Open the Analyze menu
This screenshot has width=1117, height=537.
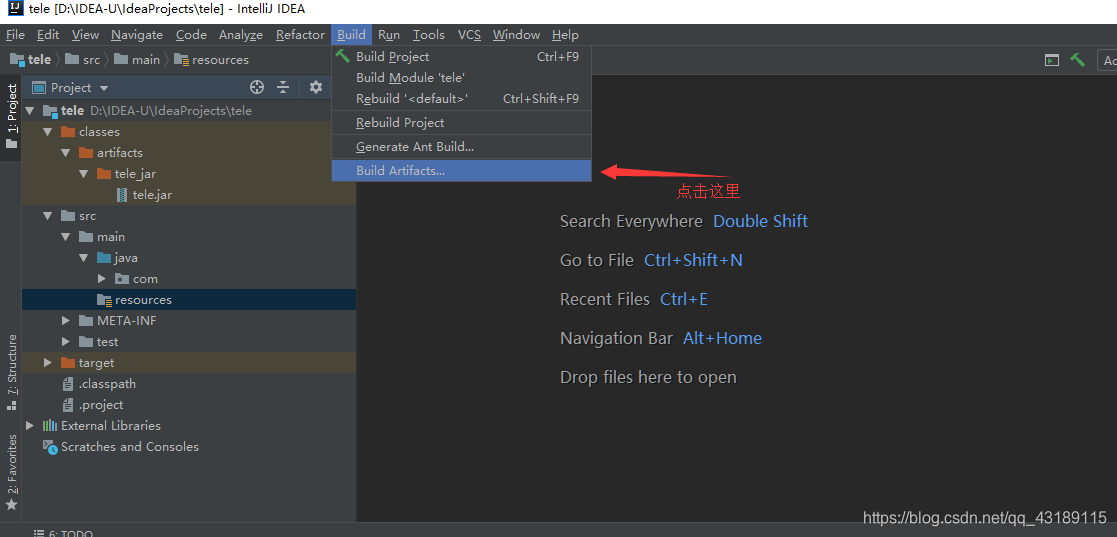click(x=241, y=34)
